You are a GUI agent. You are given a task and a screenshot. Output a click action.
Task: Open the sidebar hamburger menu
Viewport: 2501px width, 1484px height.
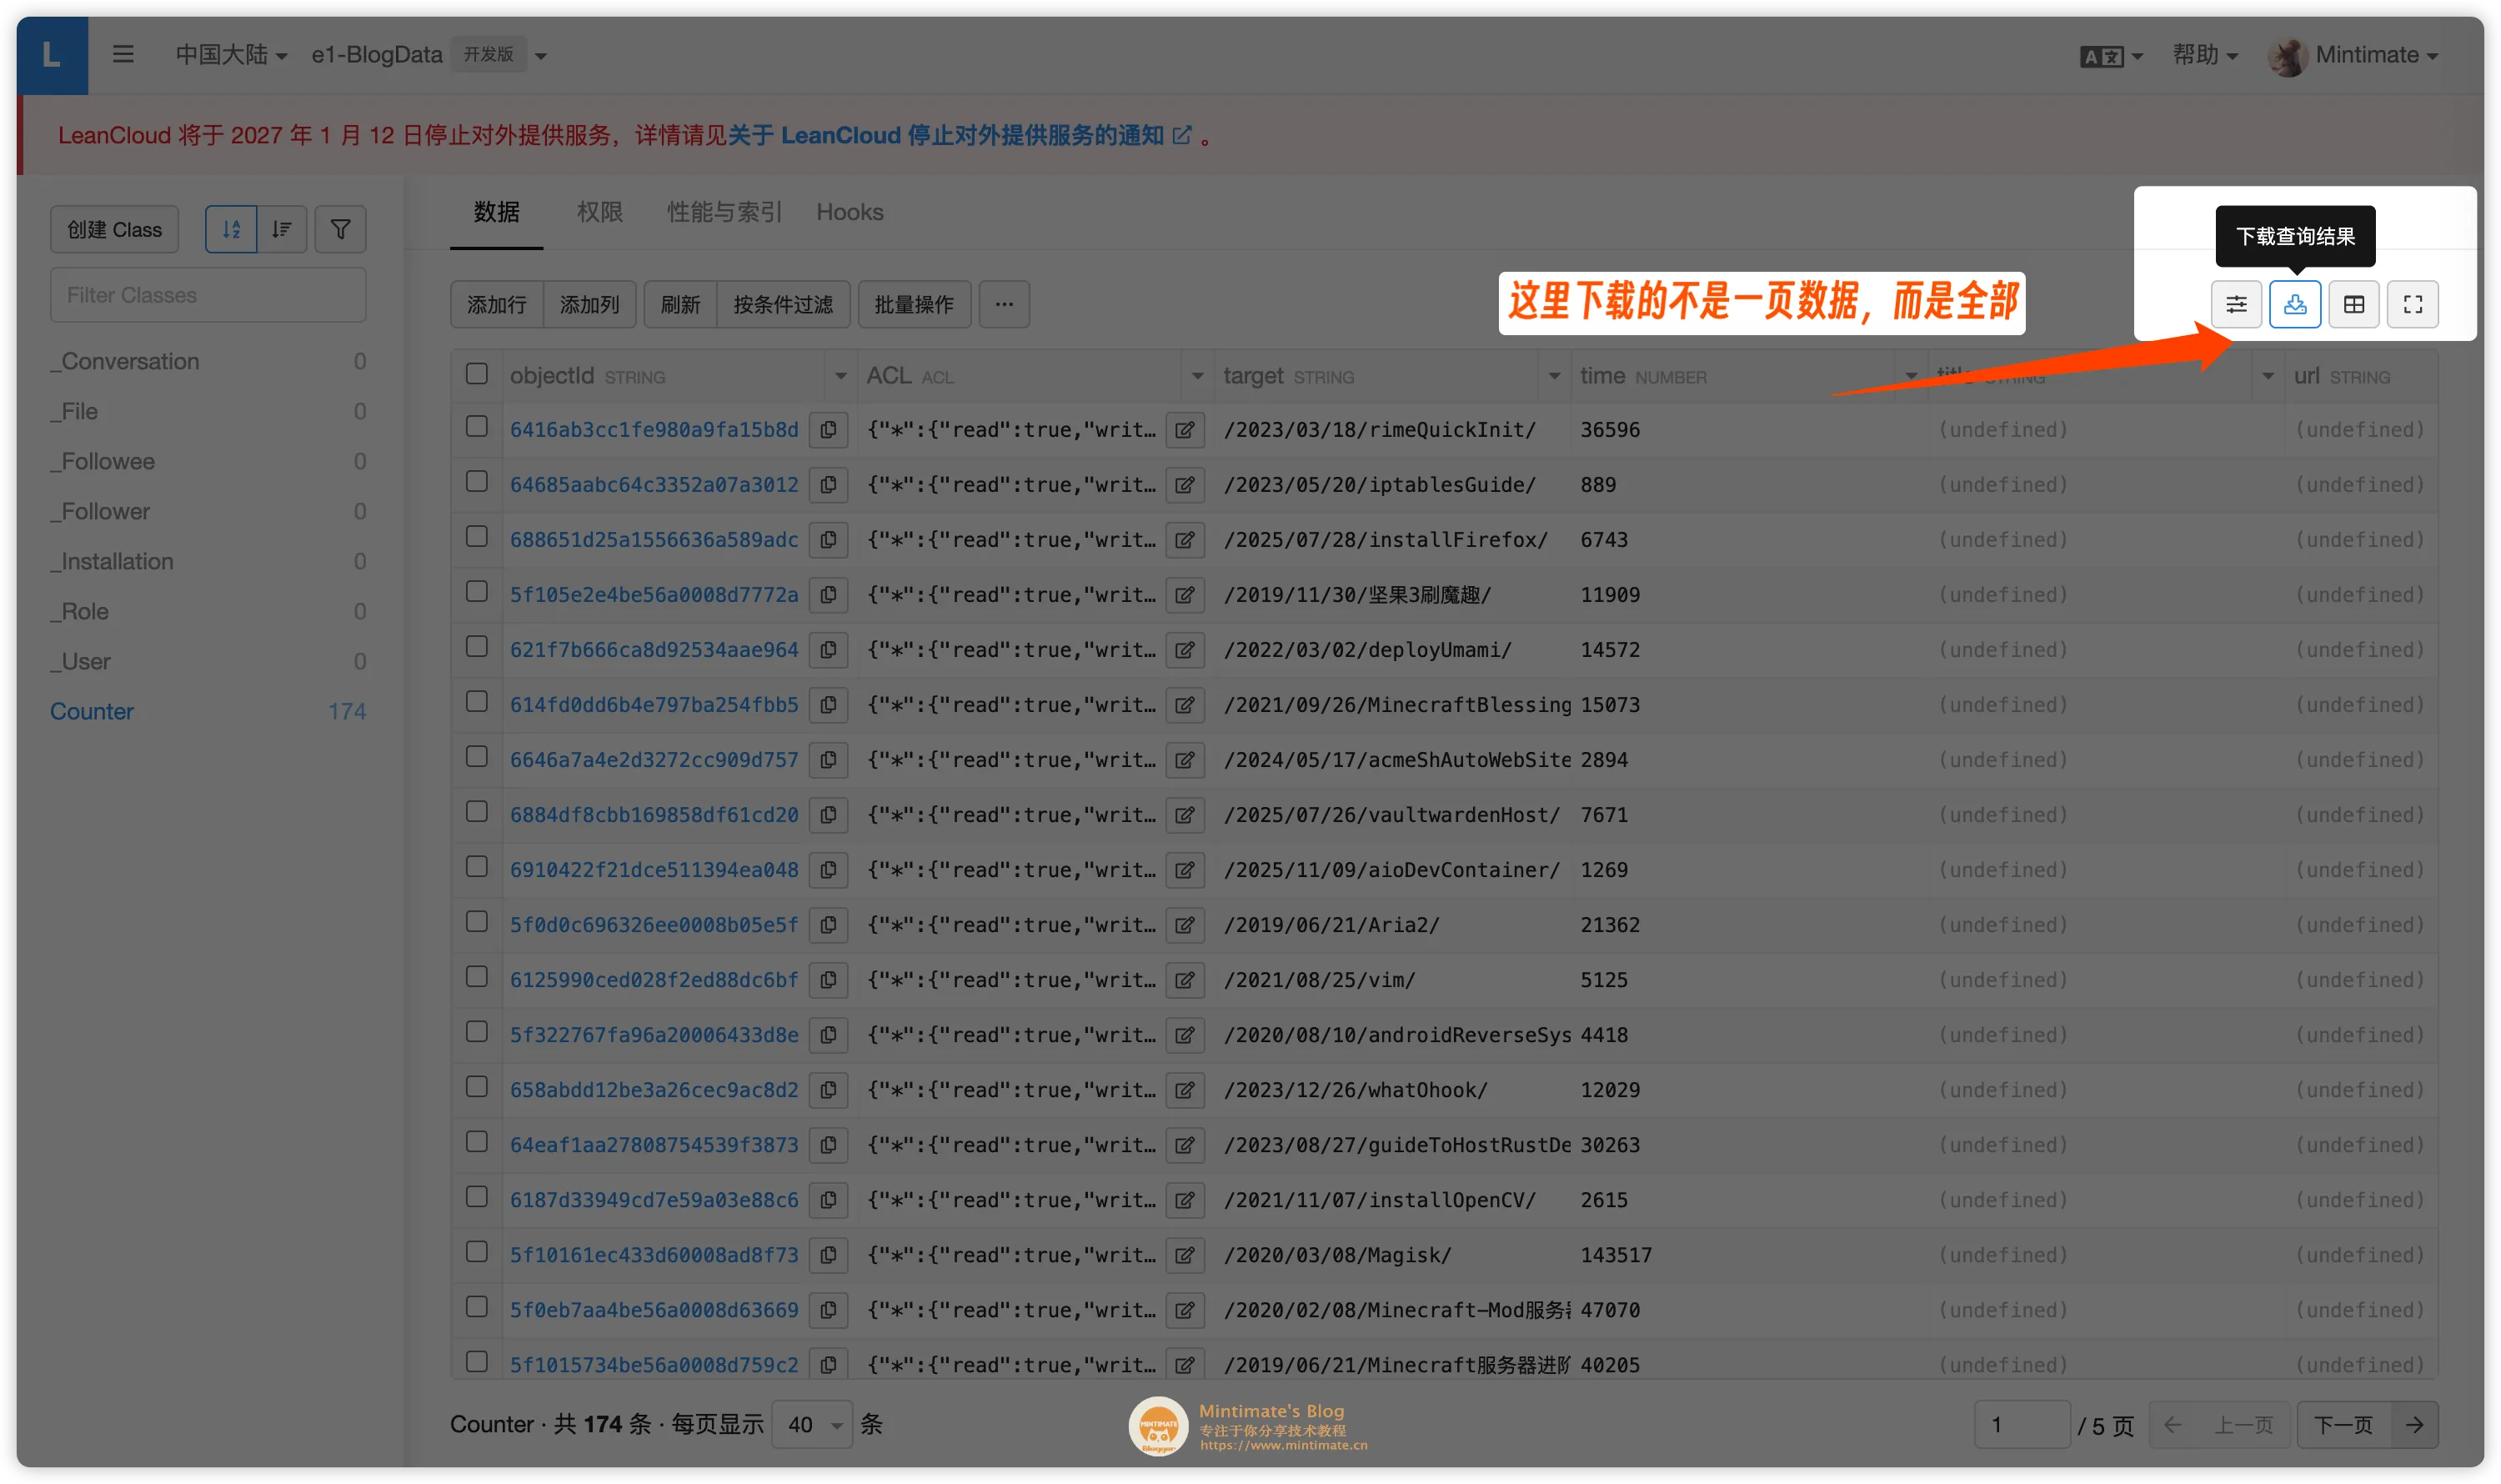click(x=123, y=54)
